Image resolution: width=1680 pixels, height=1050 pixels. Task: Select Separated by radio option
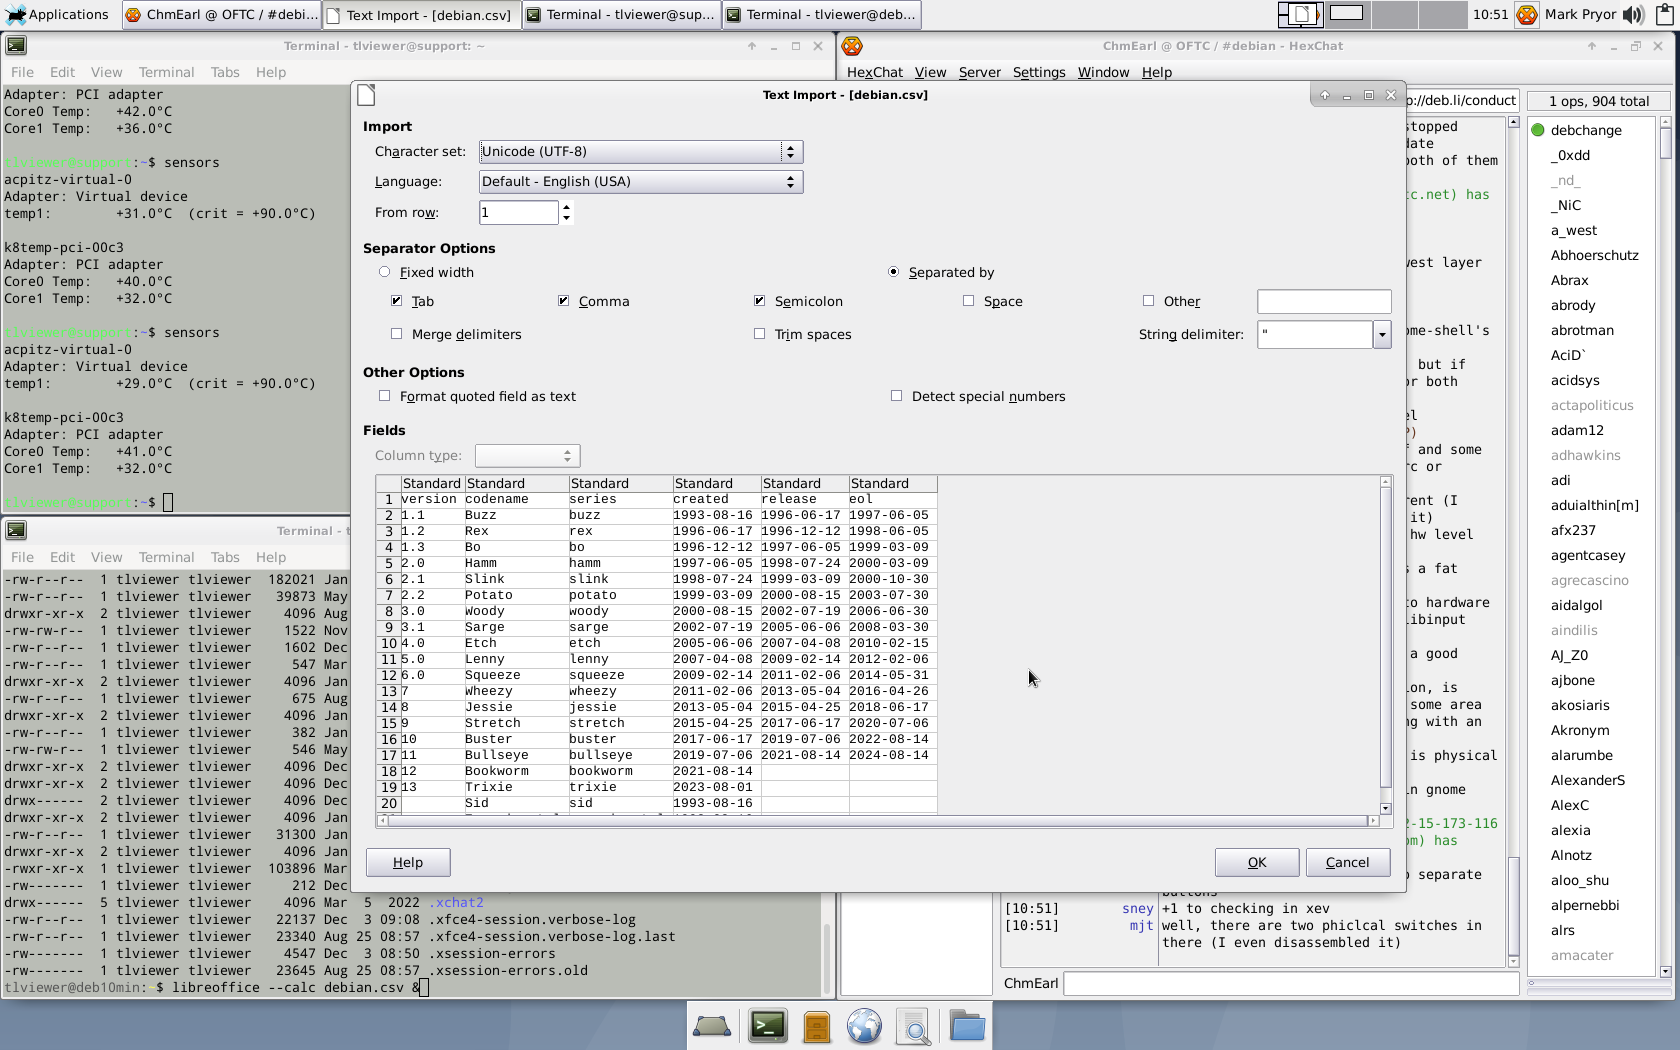point(893,272)
